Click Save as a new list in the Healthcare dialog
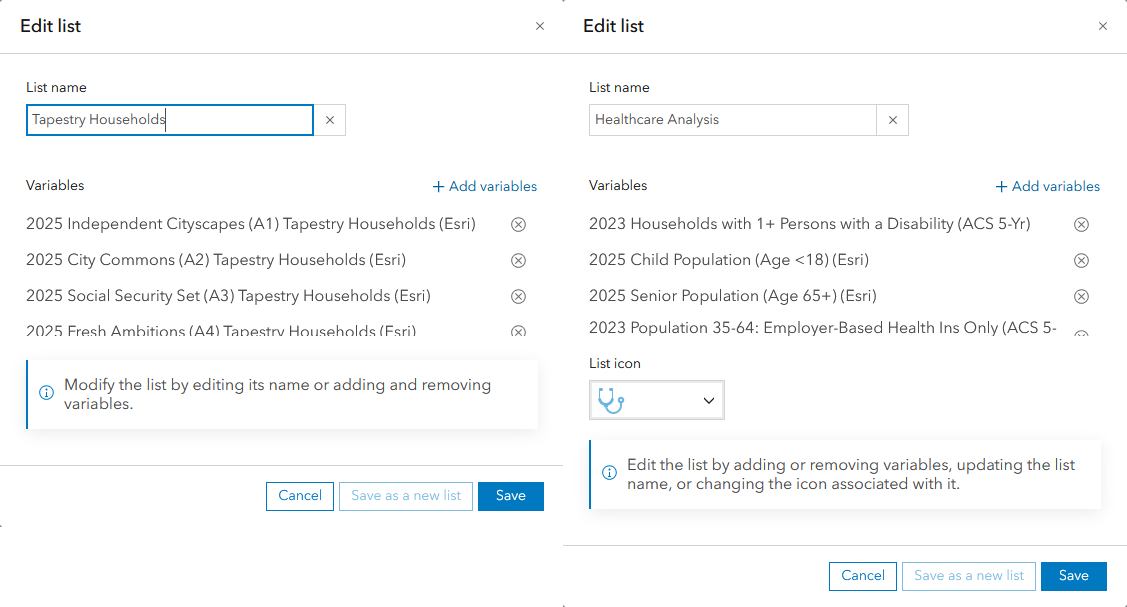1127x607 pixels. (968, 576)
